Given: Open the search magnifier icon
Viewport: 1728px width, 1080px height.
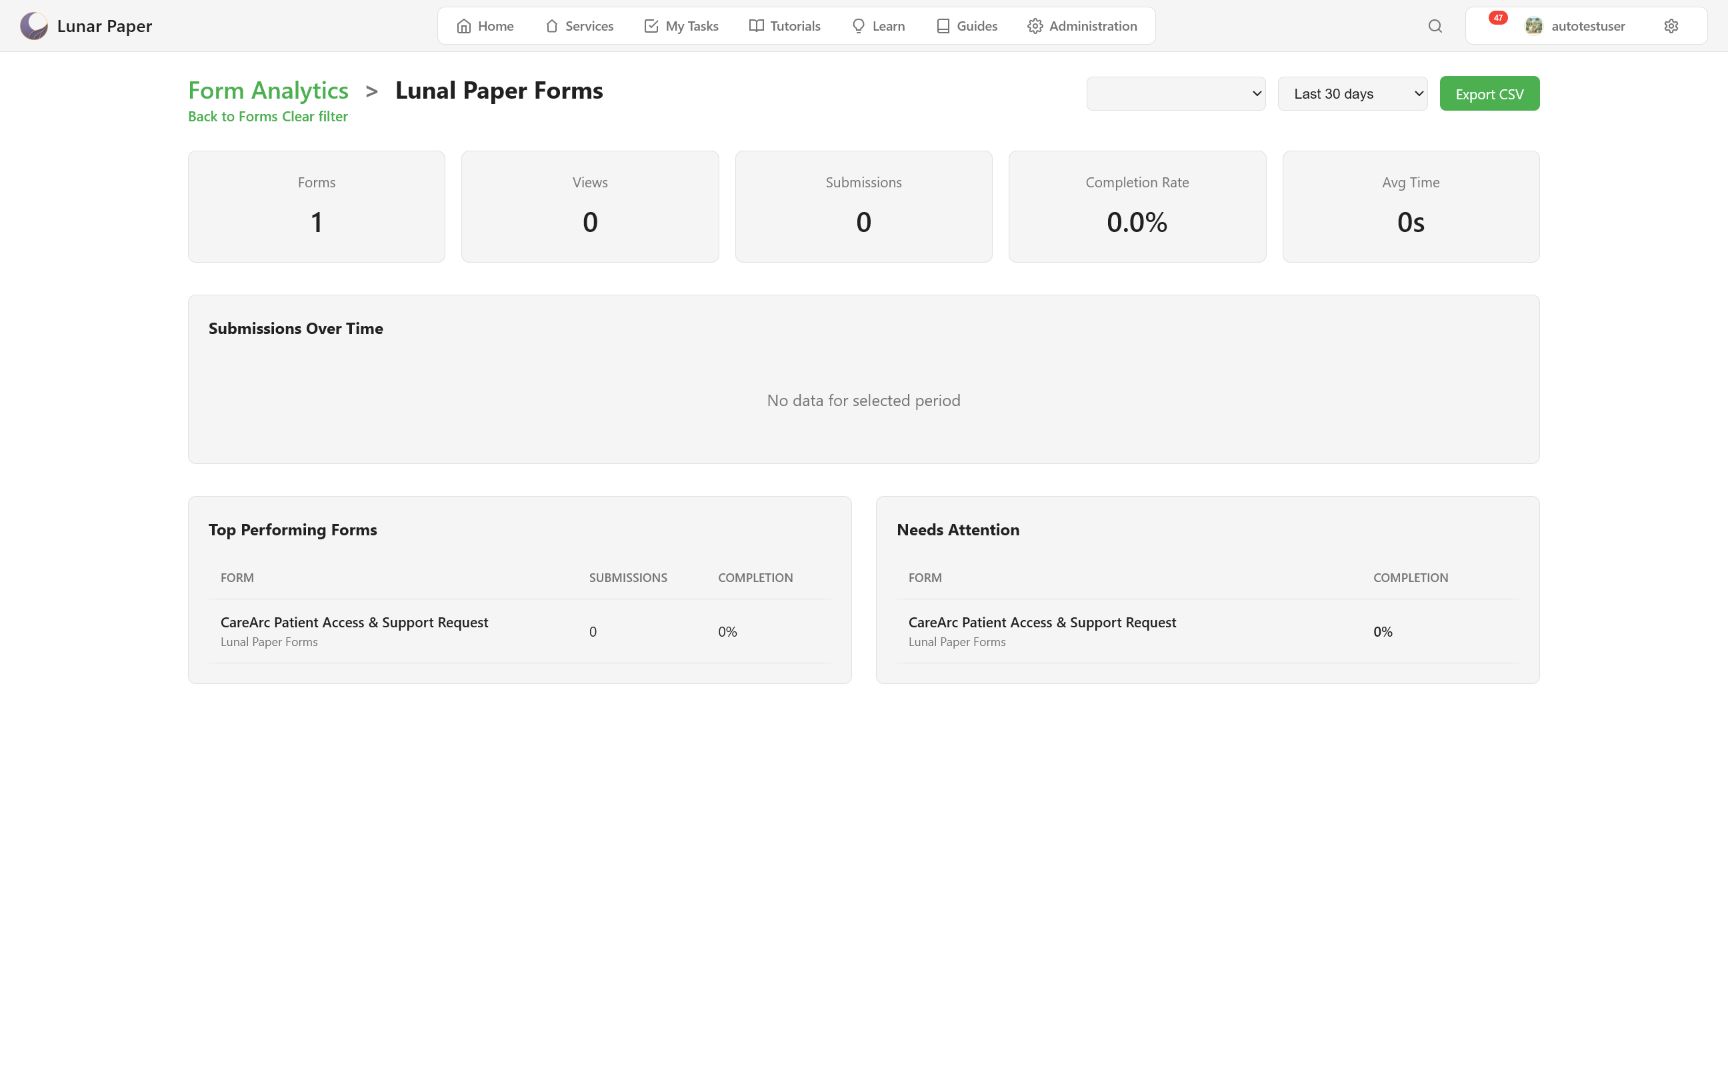Looking at the screenshot, I should click(1435, 26).
